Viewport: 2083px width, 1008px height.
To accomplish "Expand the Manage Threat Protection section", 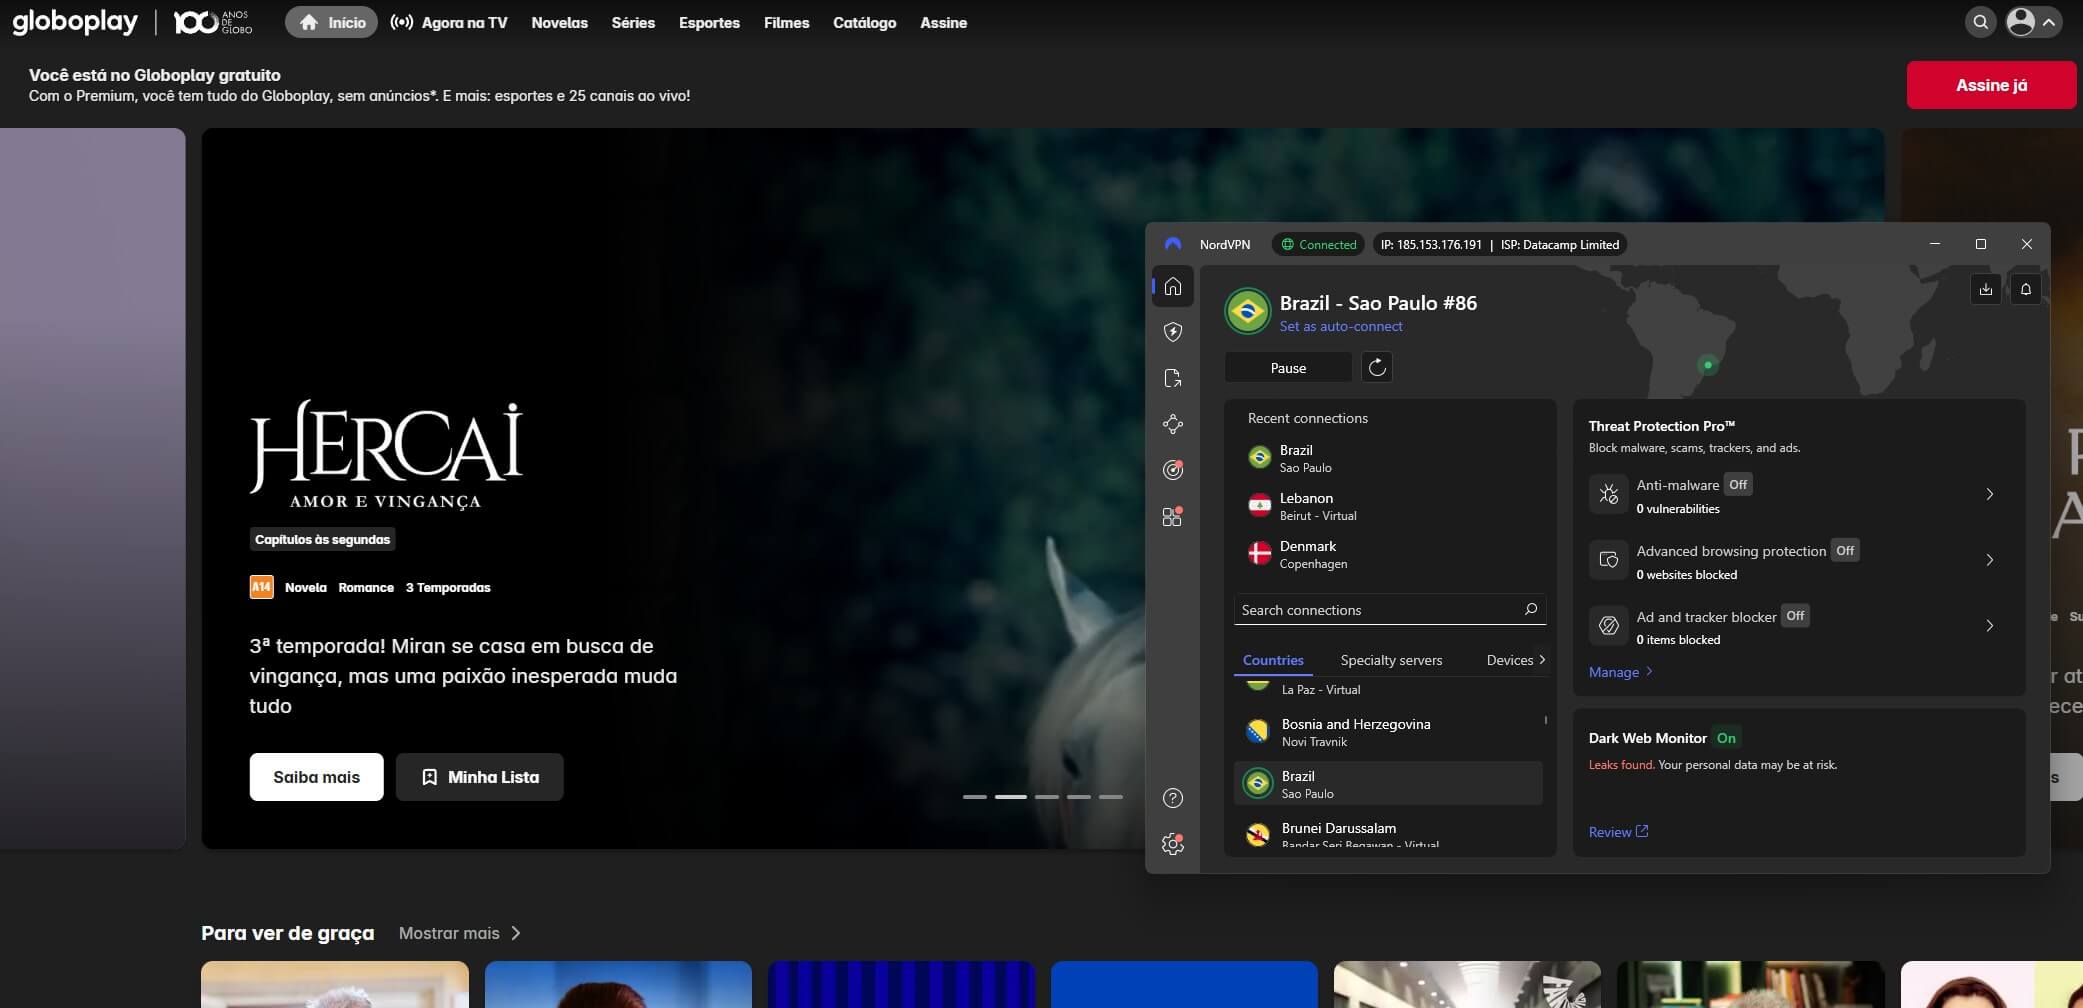I will coord(1620,672).
